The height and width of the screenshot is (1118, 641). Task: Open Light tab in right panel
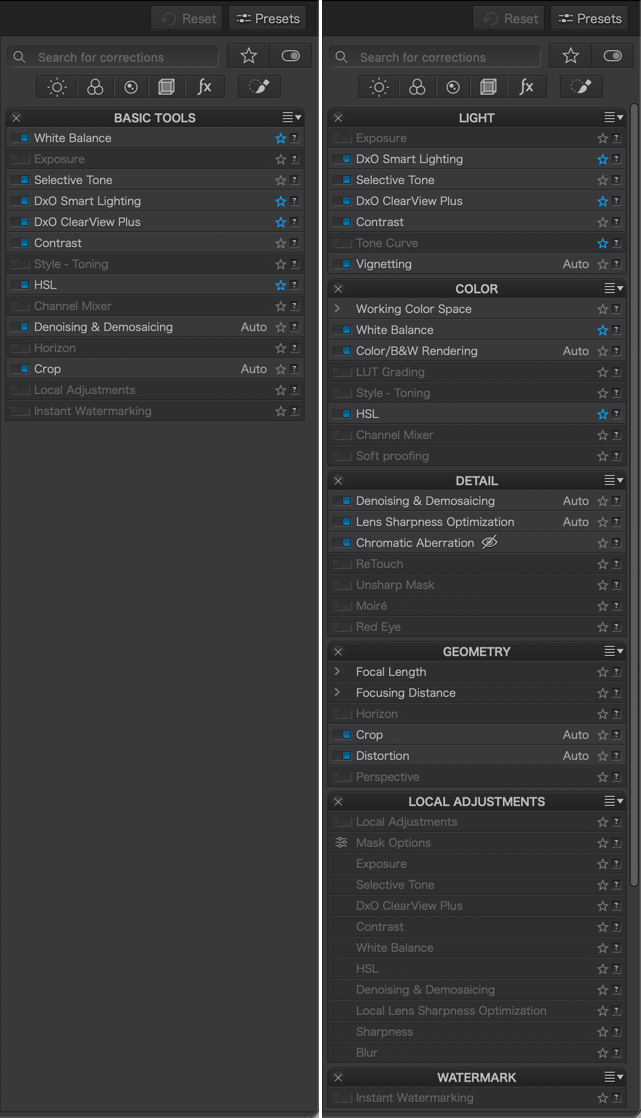[379, 87]
